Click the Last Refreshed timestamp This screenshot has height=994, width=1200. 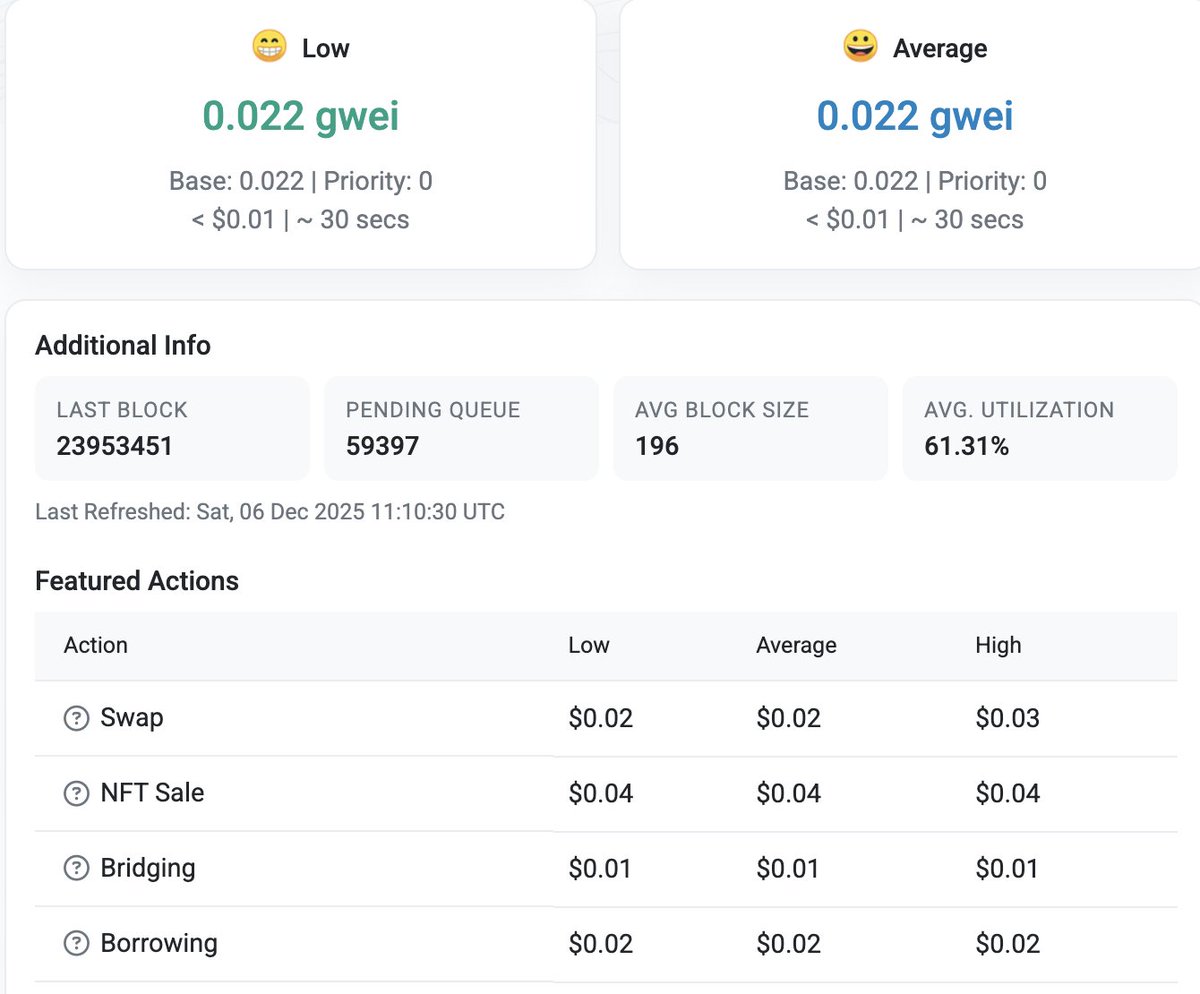point(268,511)
